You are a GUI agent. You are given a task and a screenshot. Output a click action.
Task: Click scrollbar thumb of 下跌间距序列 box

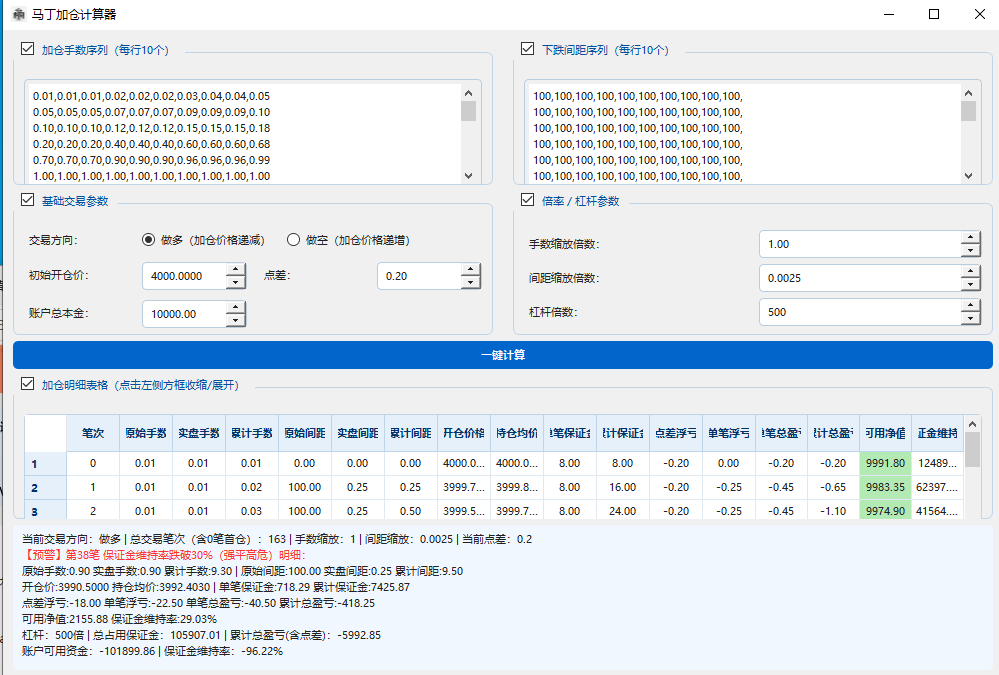(x=968, y=111)
